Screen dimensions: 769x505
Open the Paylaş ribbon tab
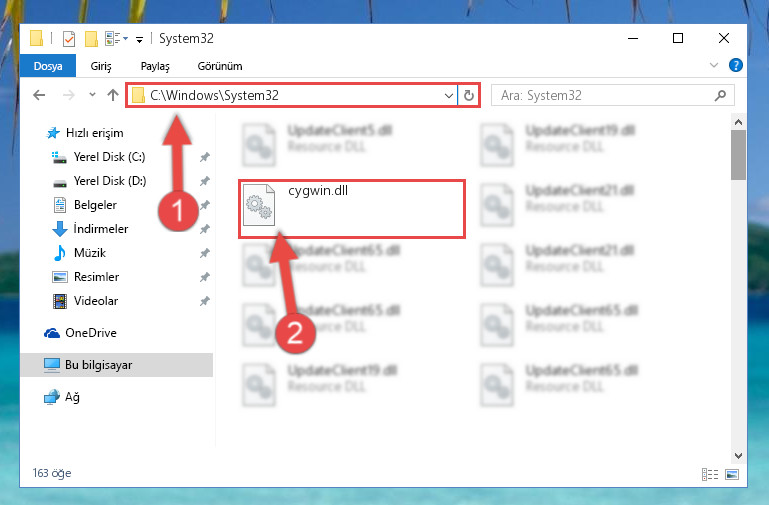pos(155,66)
